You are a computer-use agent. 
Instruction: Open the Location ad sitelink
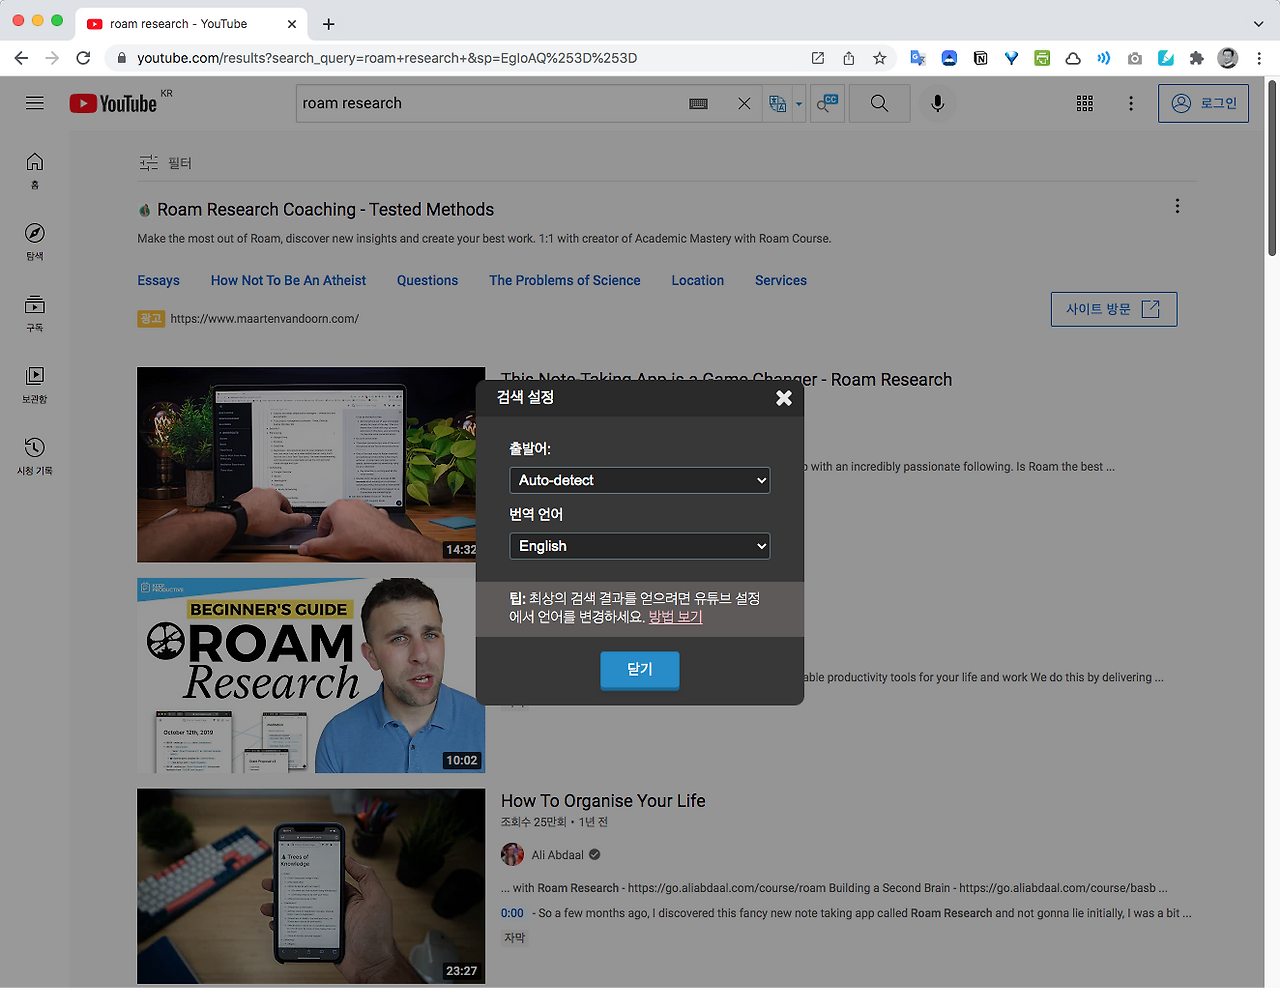(x=698, y=281)
